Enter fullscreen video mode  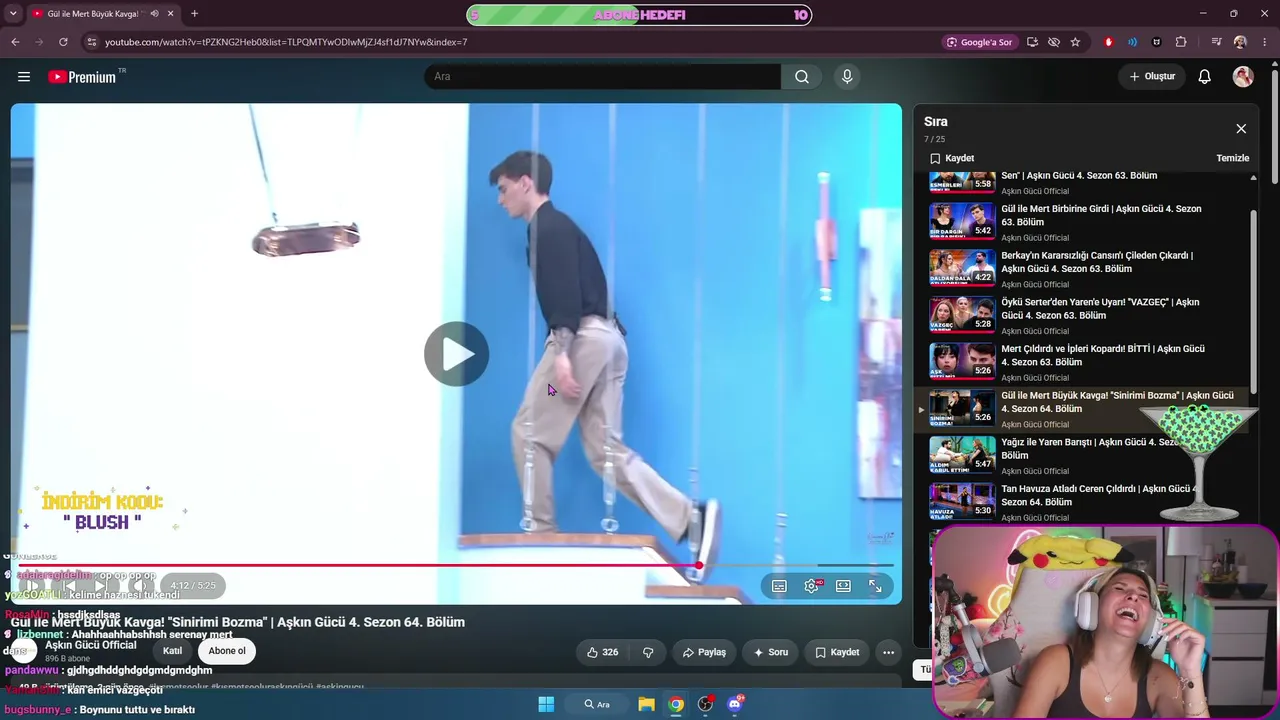(x=875, y=586)
